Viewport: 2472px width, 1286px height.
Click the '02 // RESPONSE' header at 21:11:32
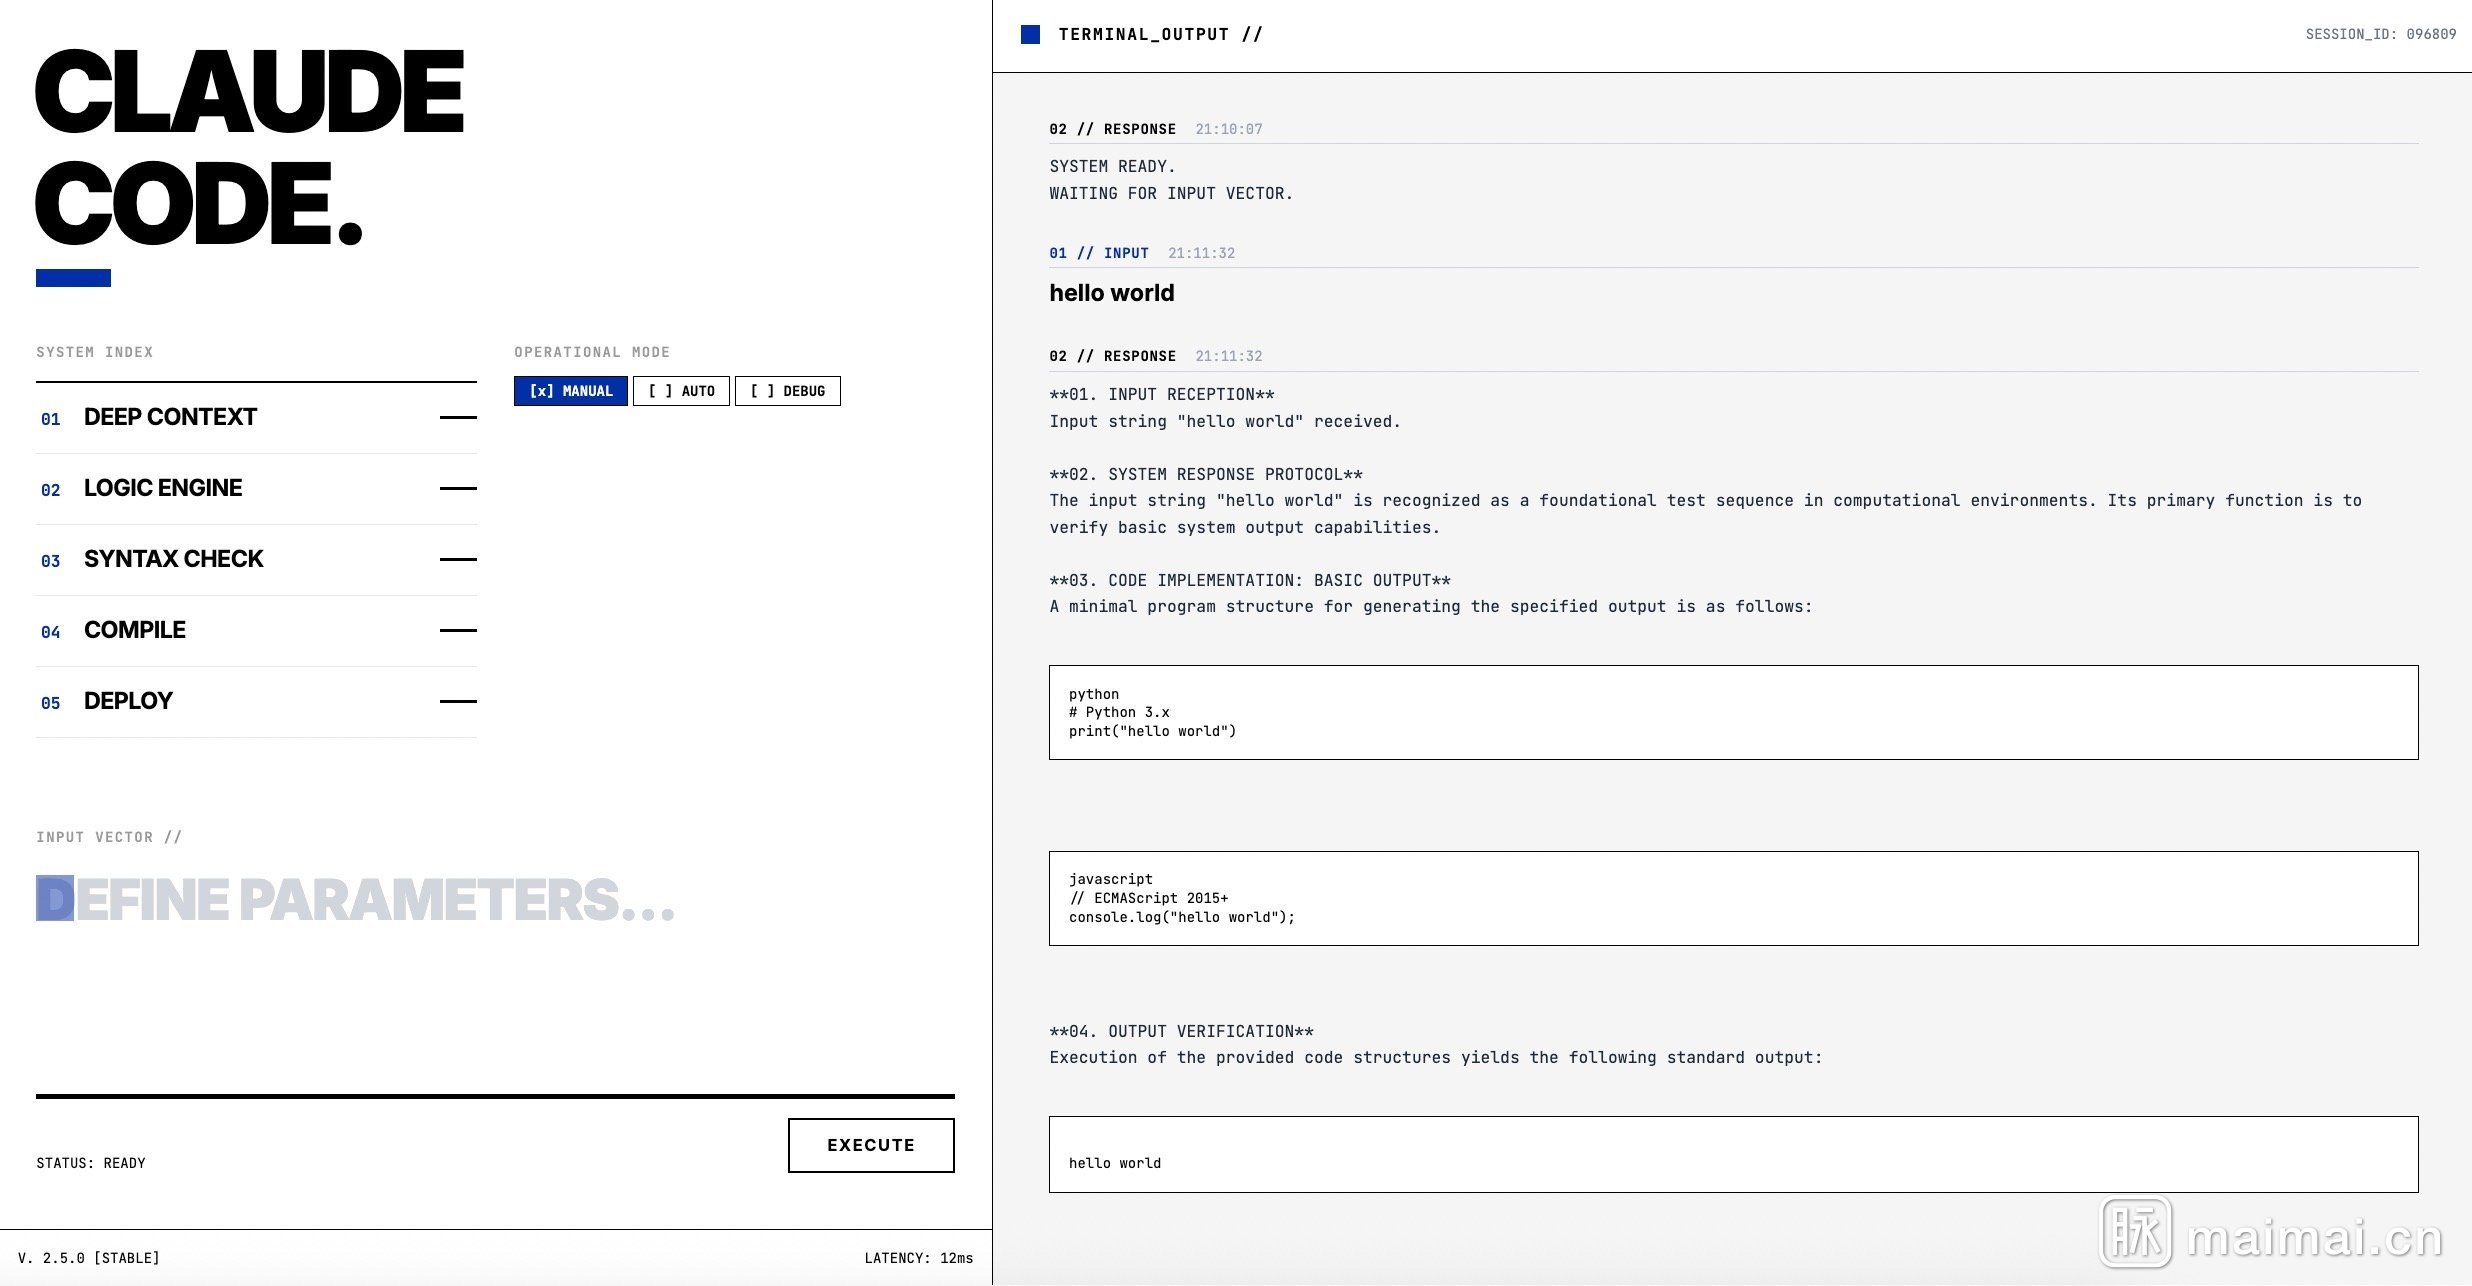pos(1112,356)
